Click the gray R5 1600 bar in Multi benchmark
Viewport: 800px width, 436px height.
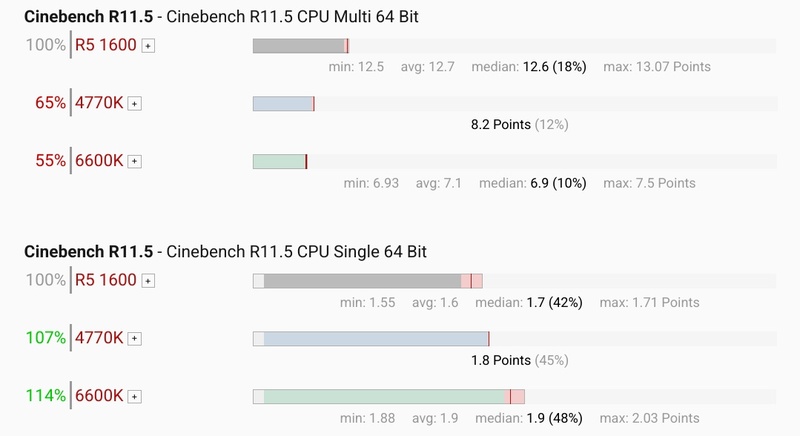(x=298, y=46)
